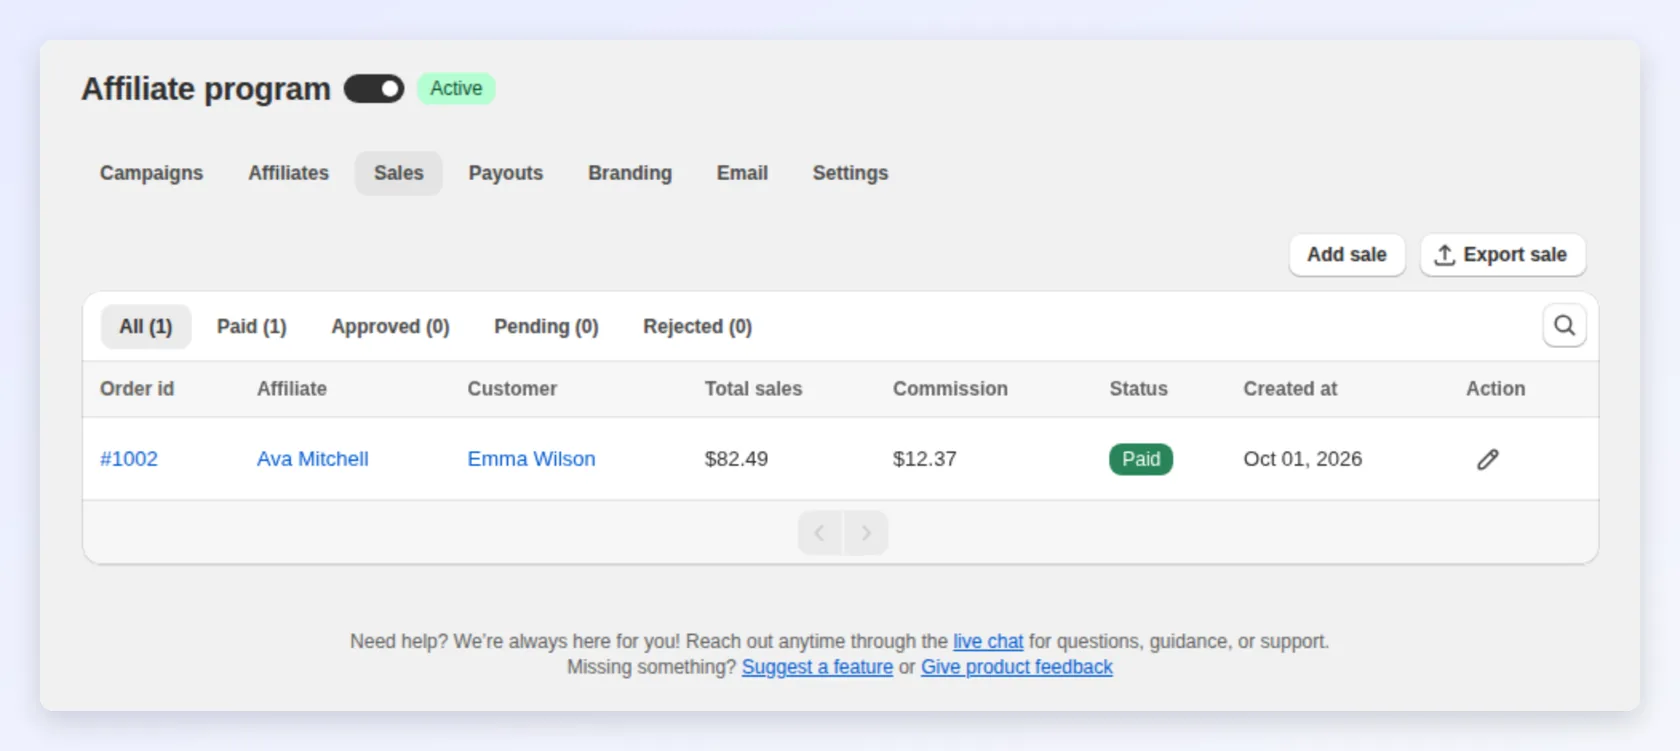Open the Campaigns tab
The width and height of the screenshot is (1680, 751).
pyautogui.click(x=151, y=173)
